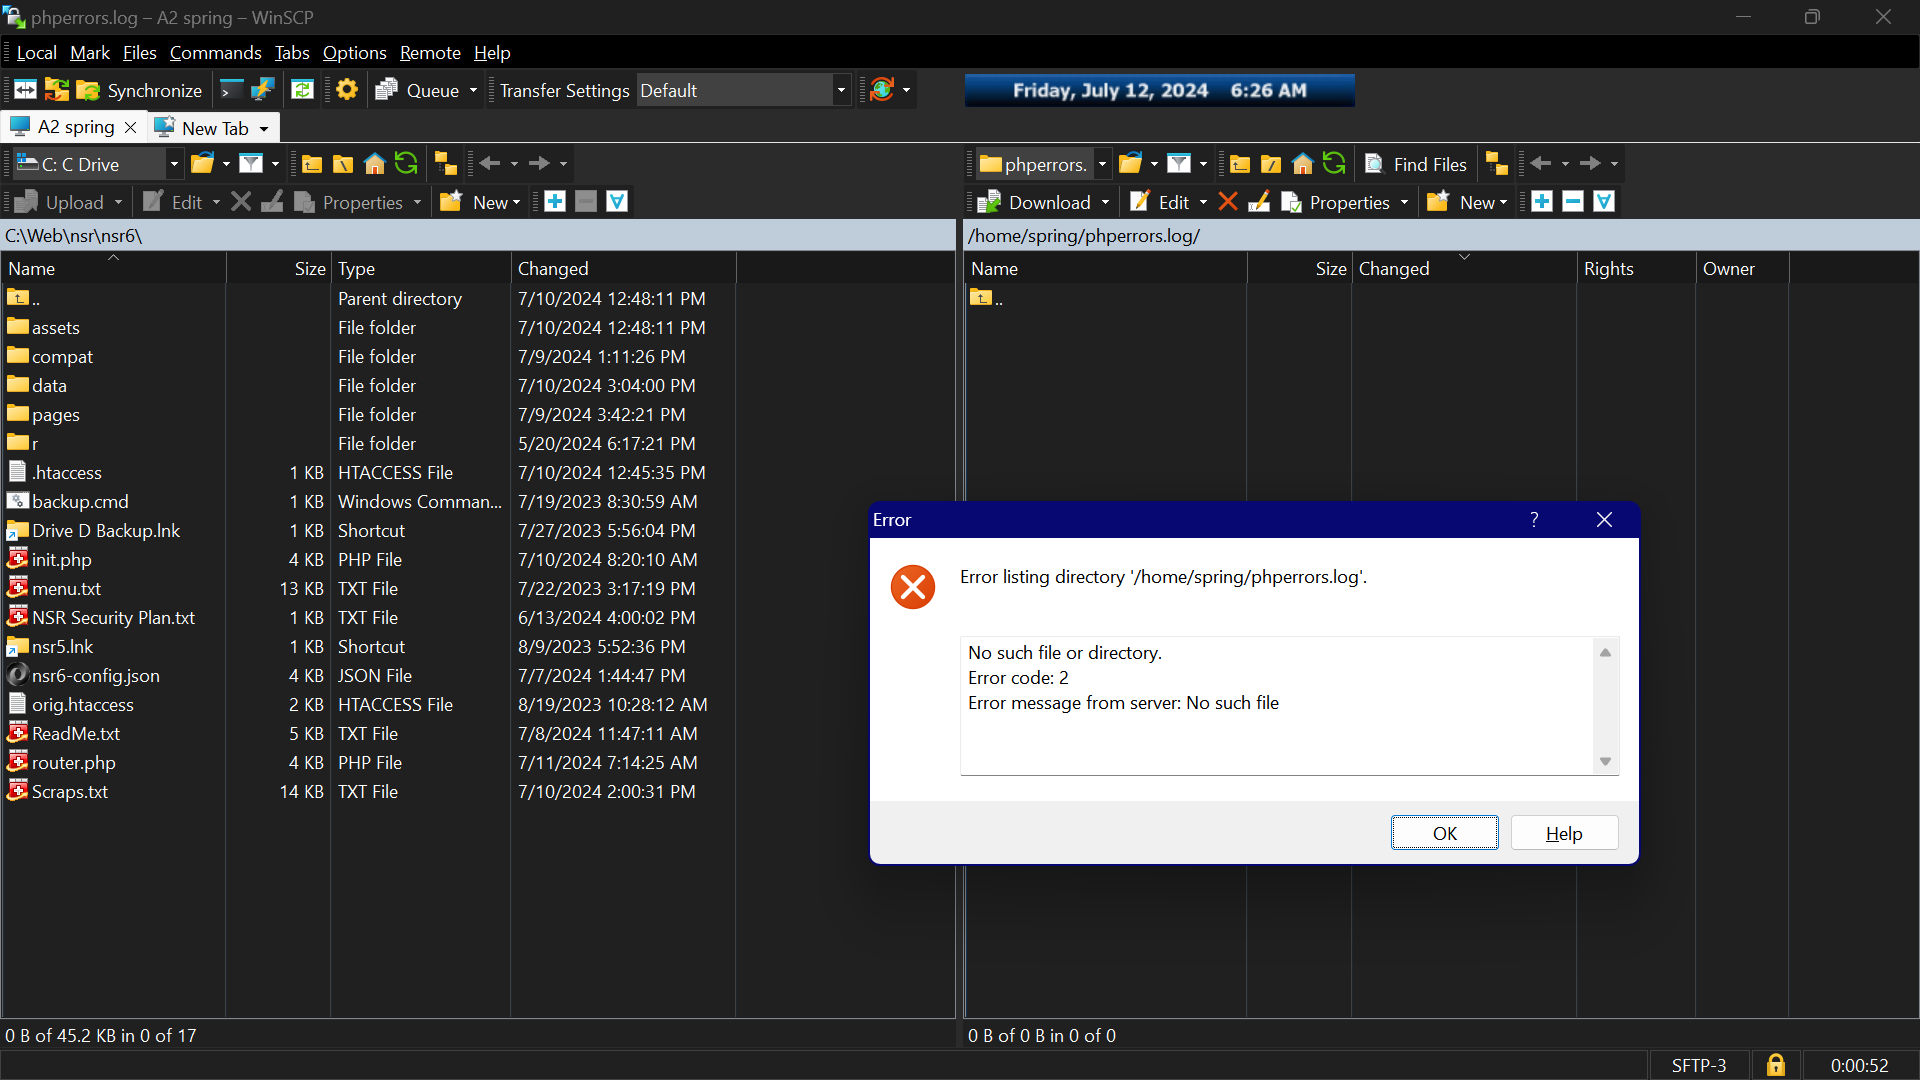This screenshot has height=1080, width=1920.
Task: Open Preferences with the gear icon
Action: (346, 89)
